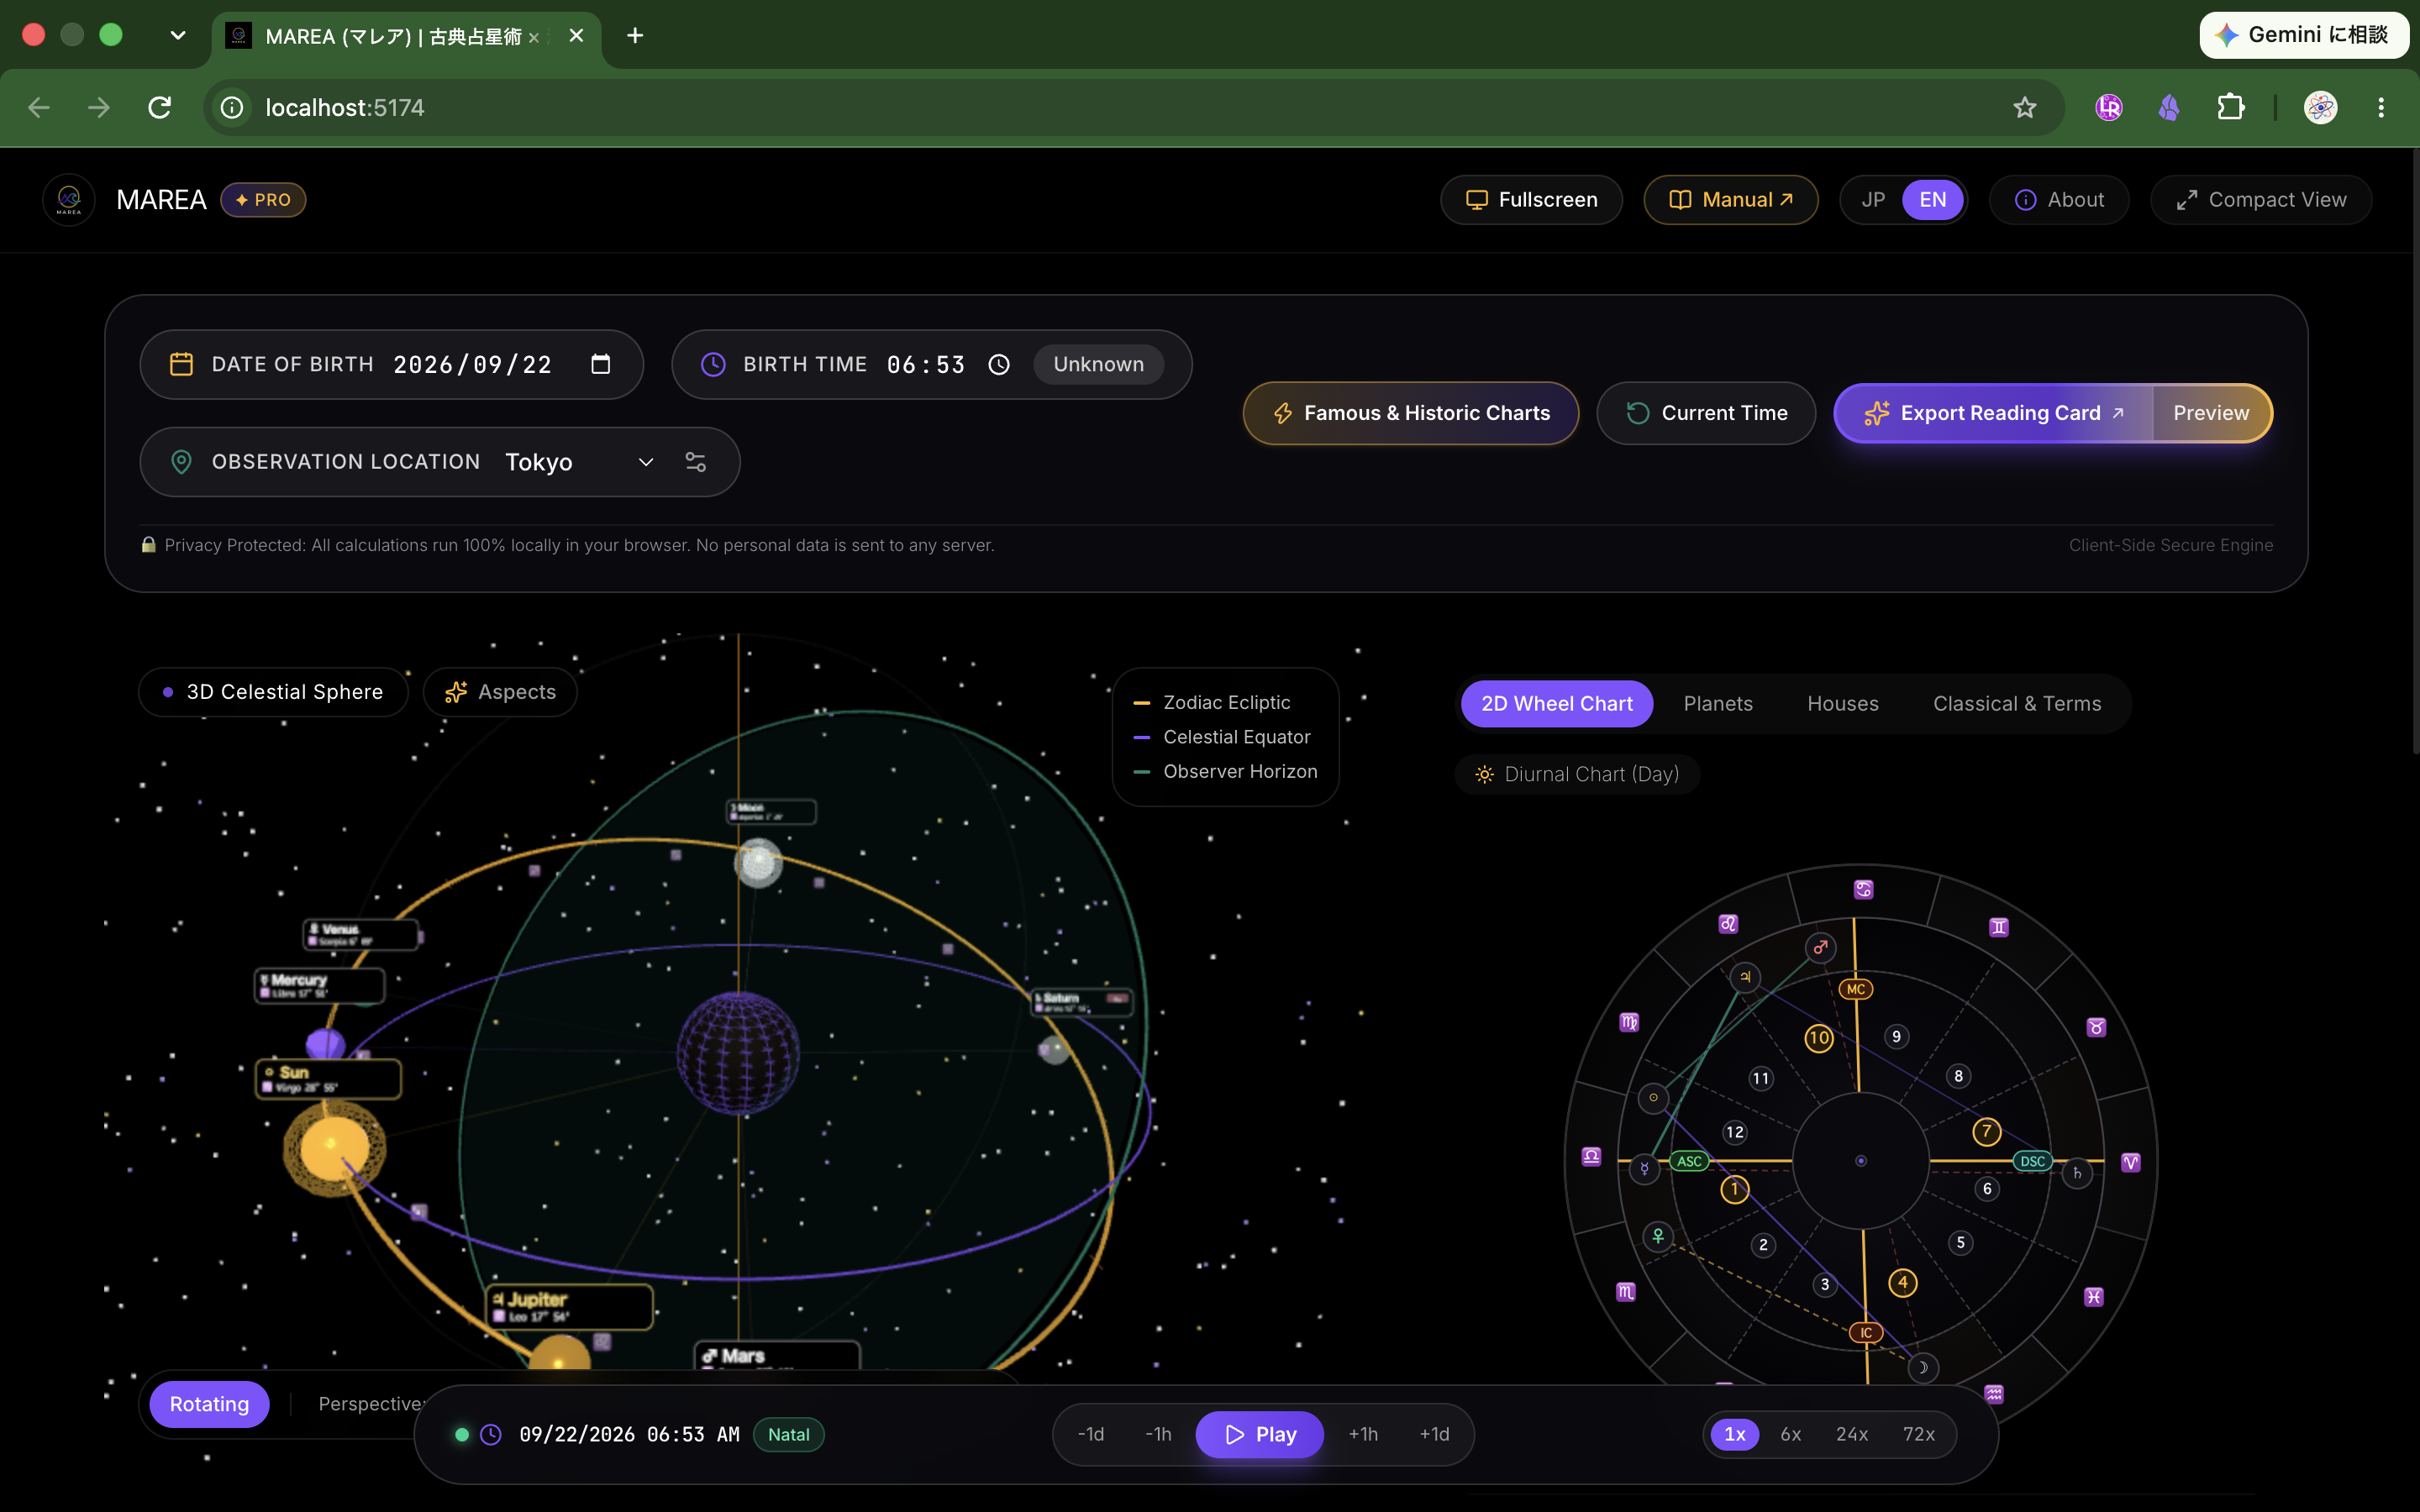Screen dimensions: 2420x1512
Task: Click the Cancer zodiac glyph on wheel
Action: tap(1863, 889)
